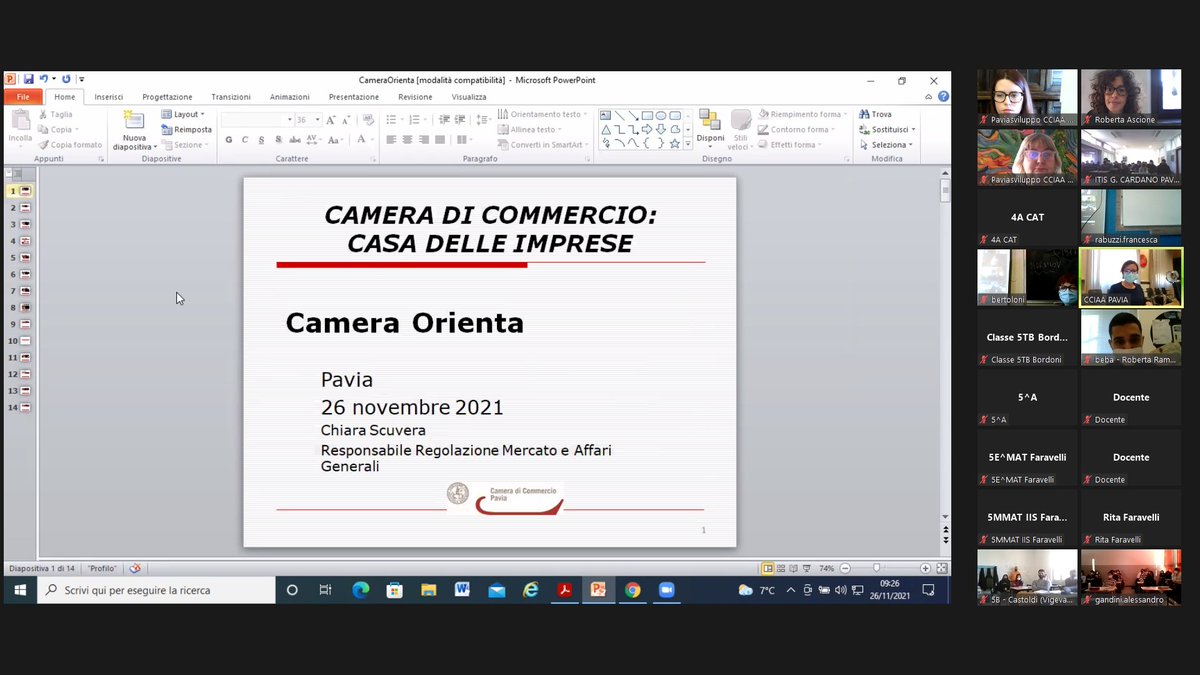Open the File tab
1200x675 pixels.
pyautogui.click(x=23, y=97)
